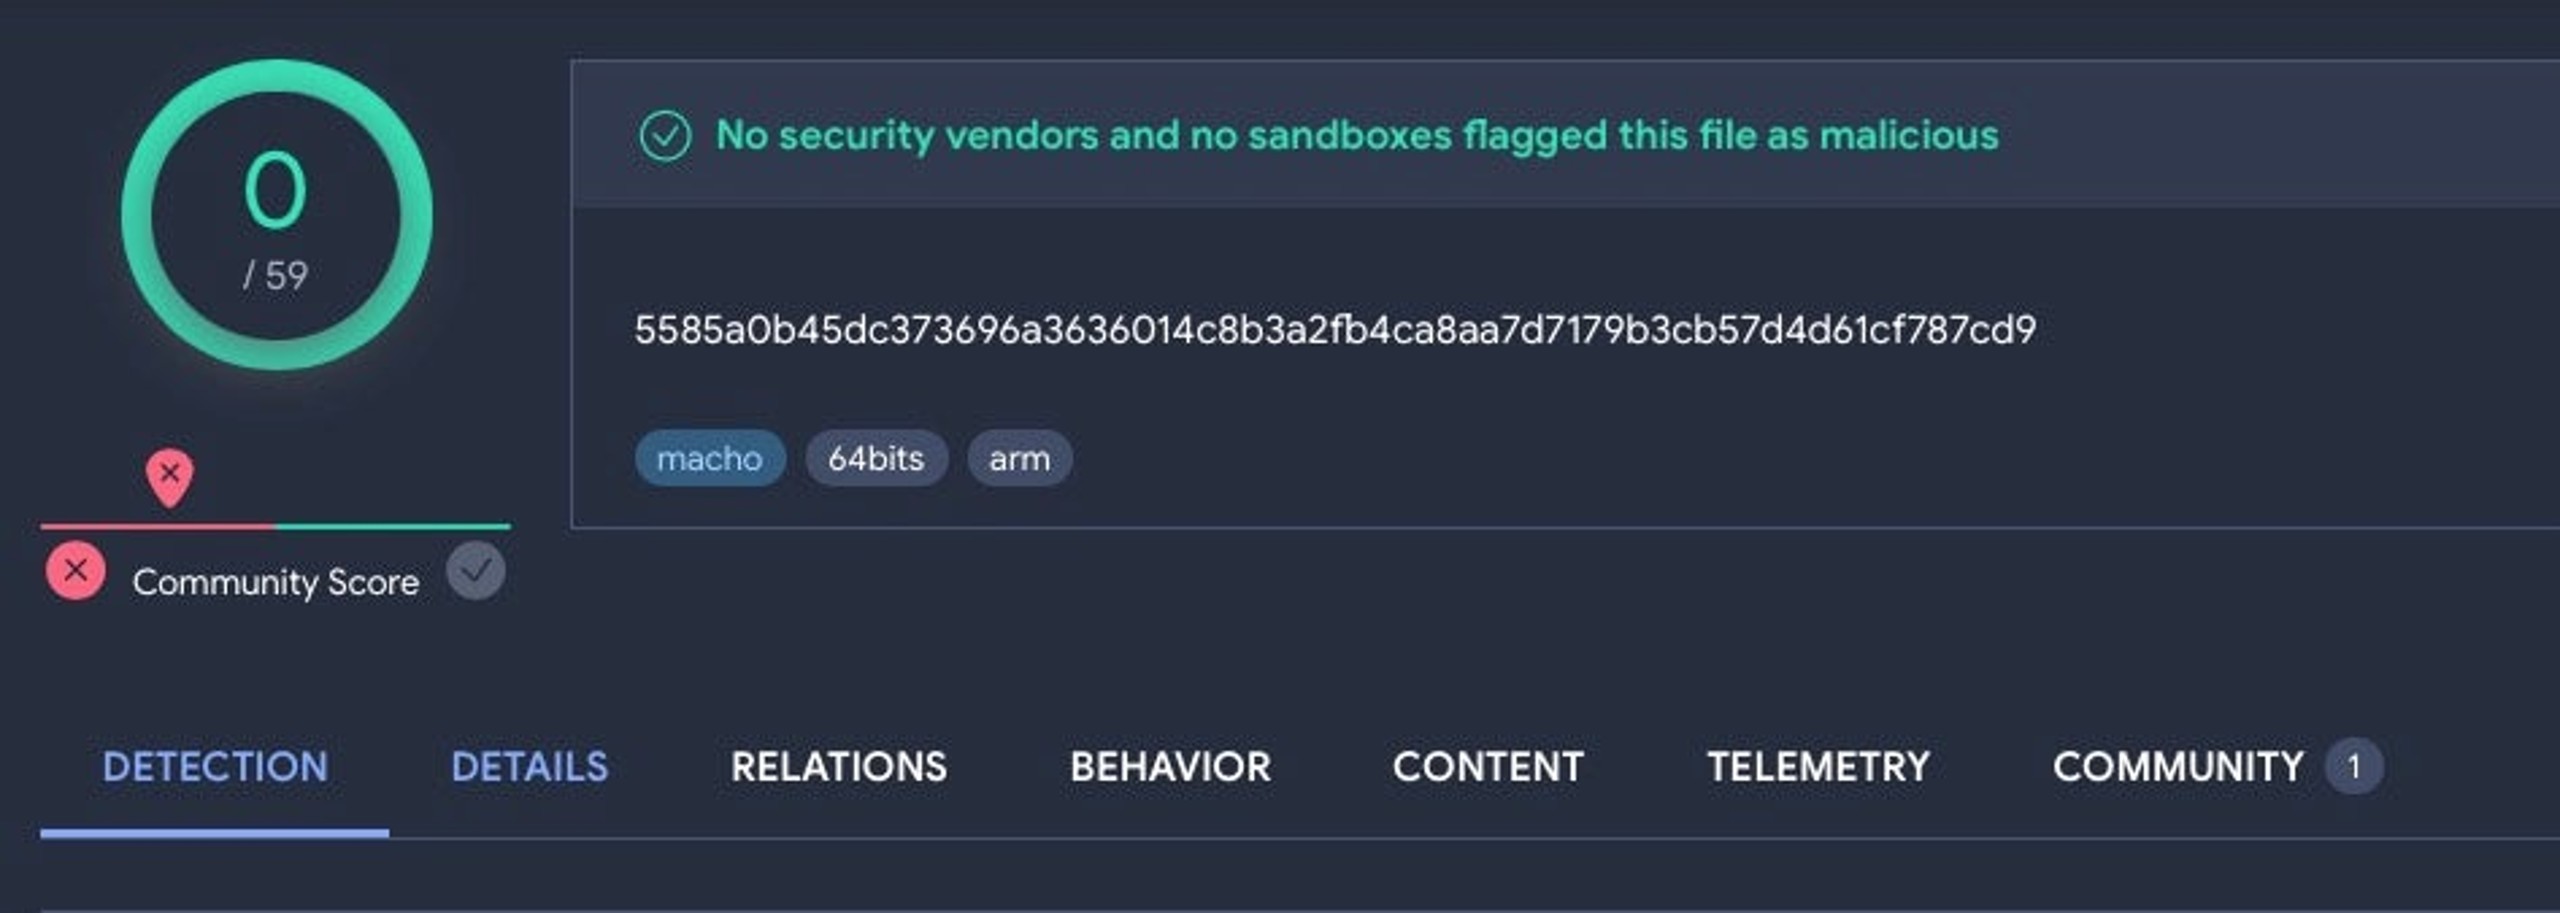Screen dimensions: 2560x913
Task: Click the Community tab's comment count badge
Action: [2354, 767]
